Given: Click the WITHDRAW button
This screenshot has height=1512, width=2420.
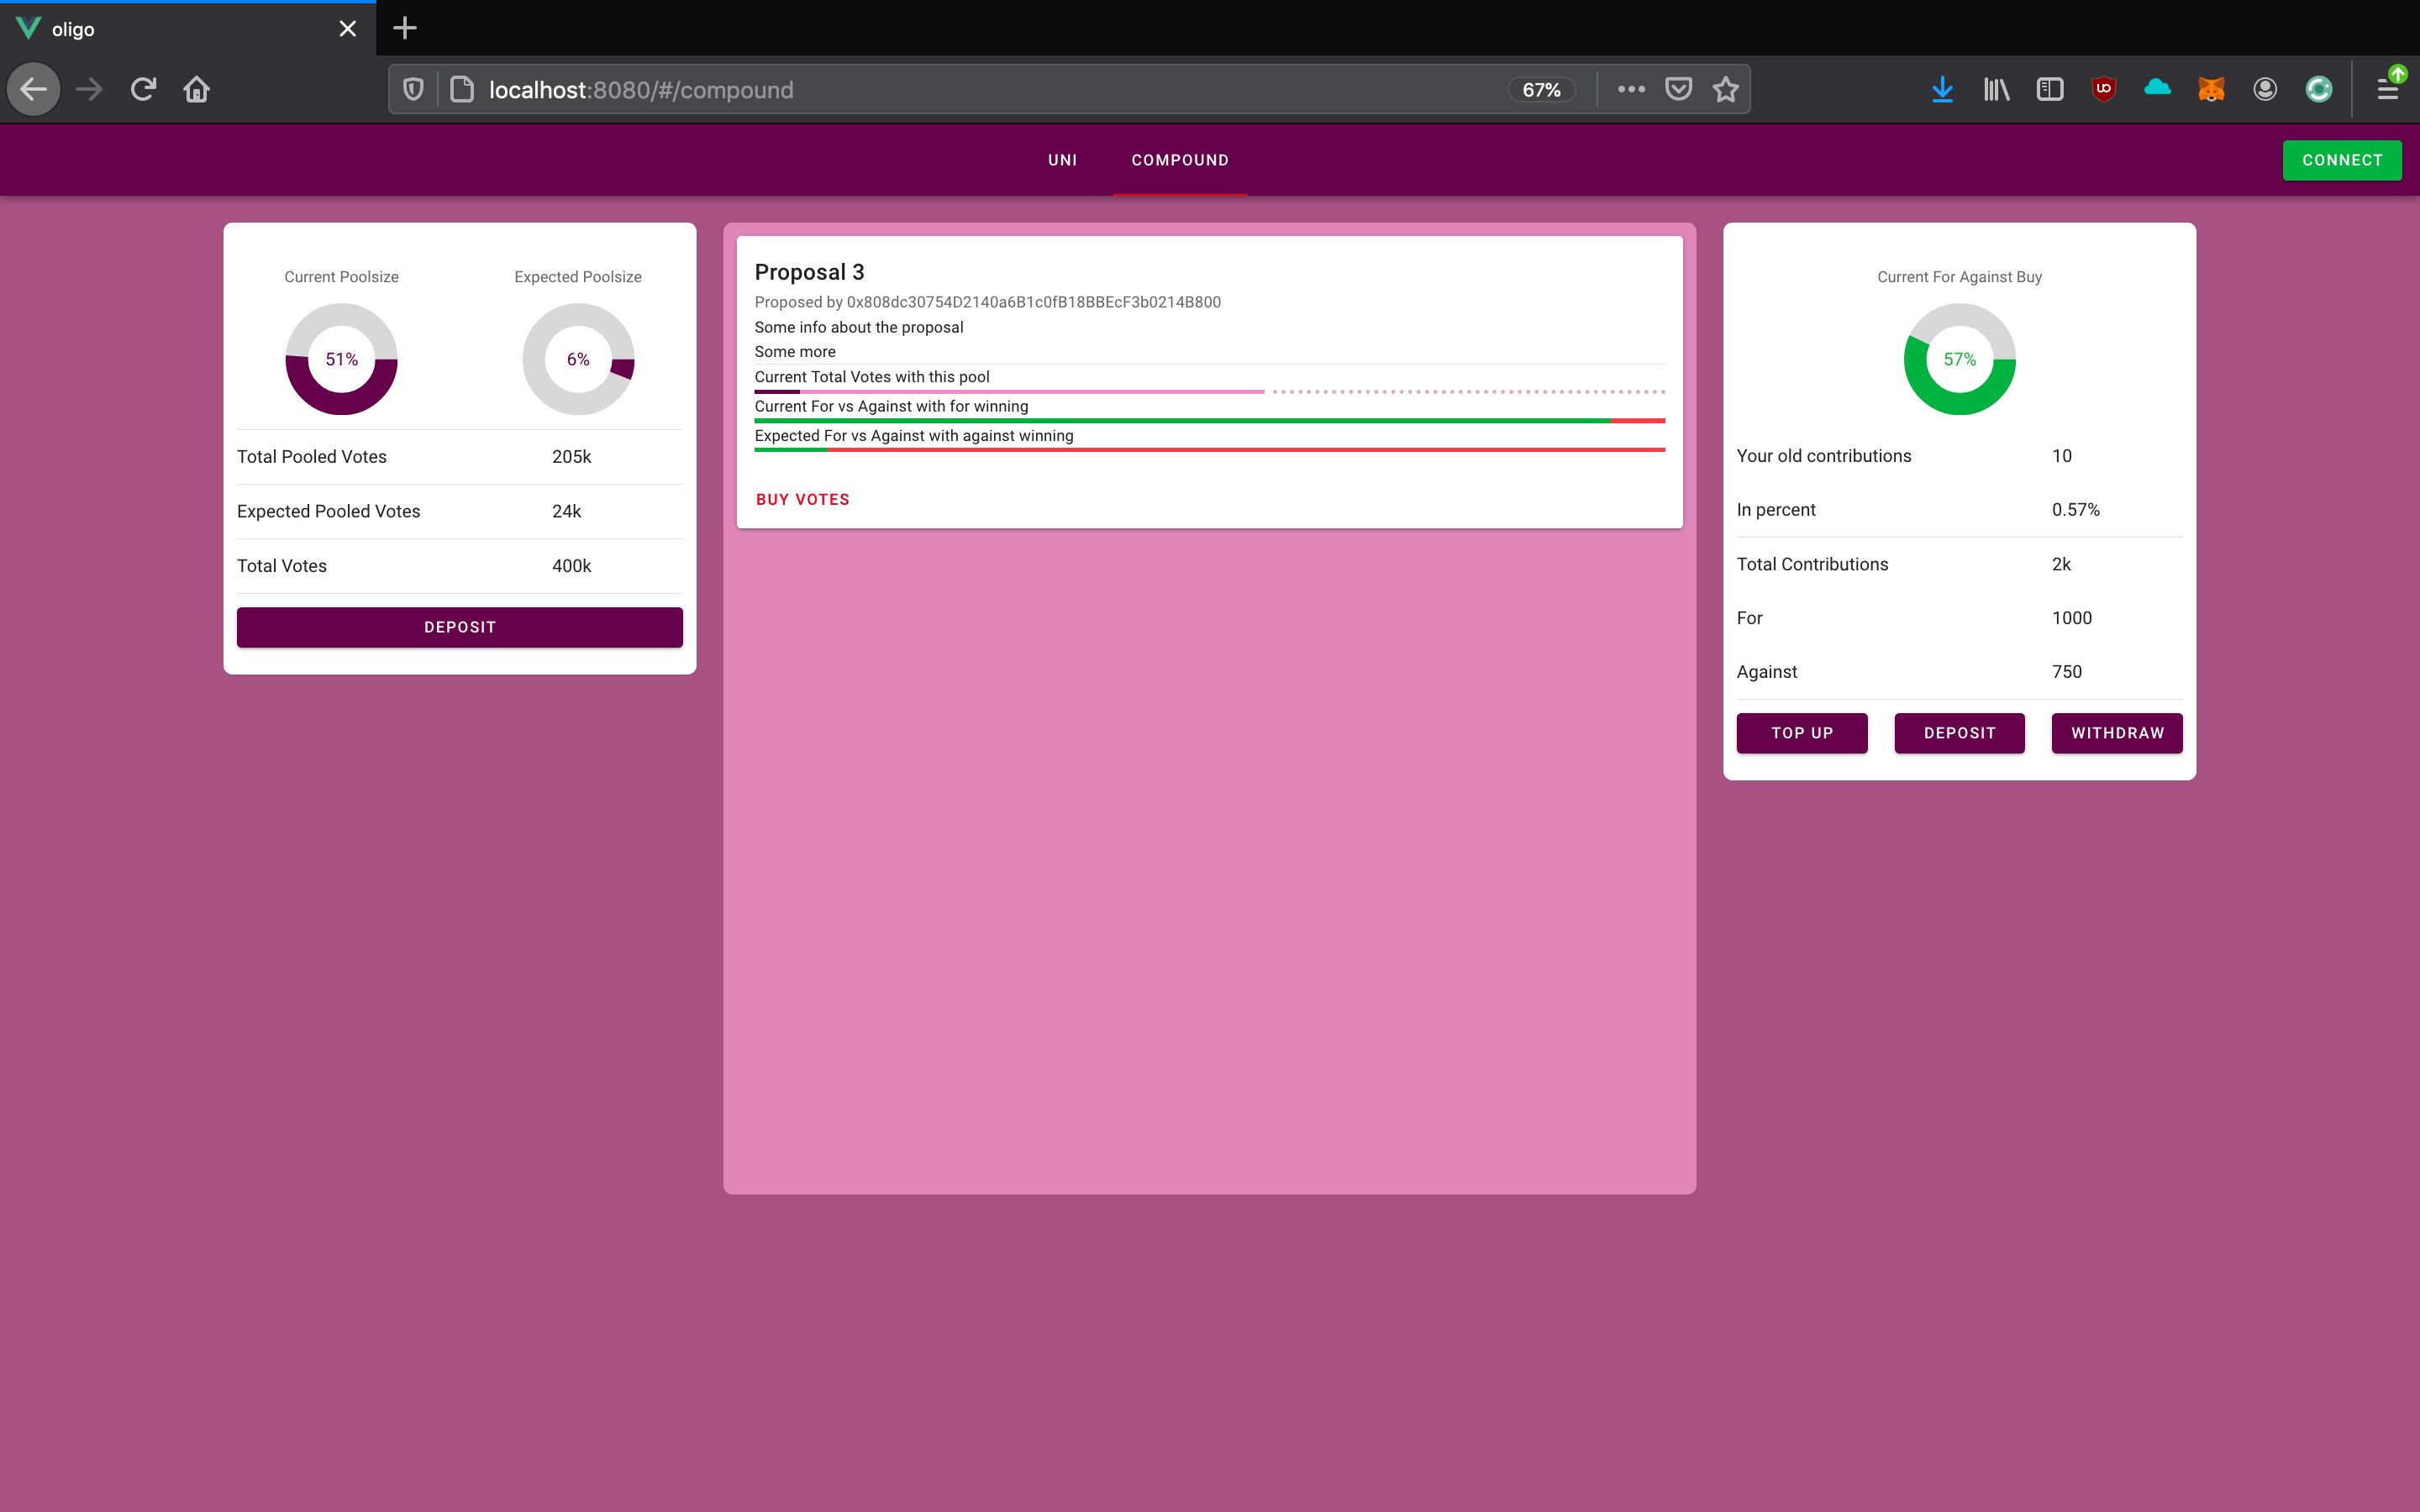Looking at the screenshot, I should (2117, 732).
